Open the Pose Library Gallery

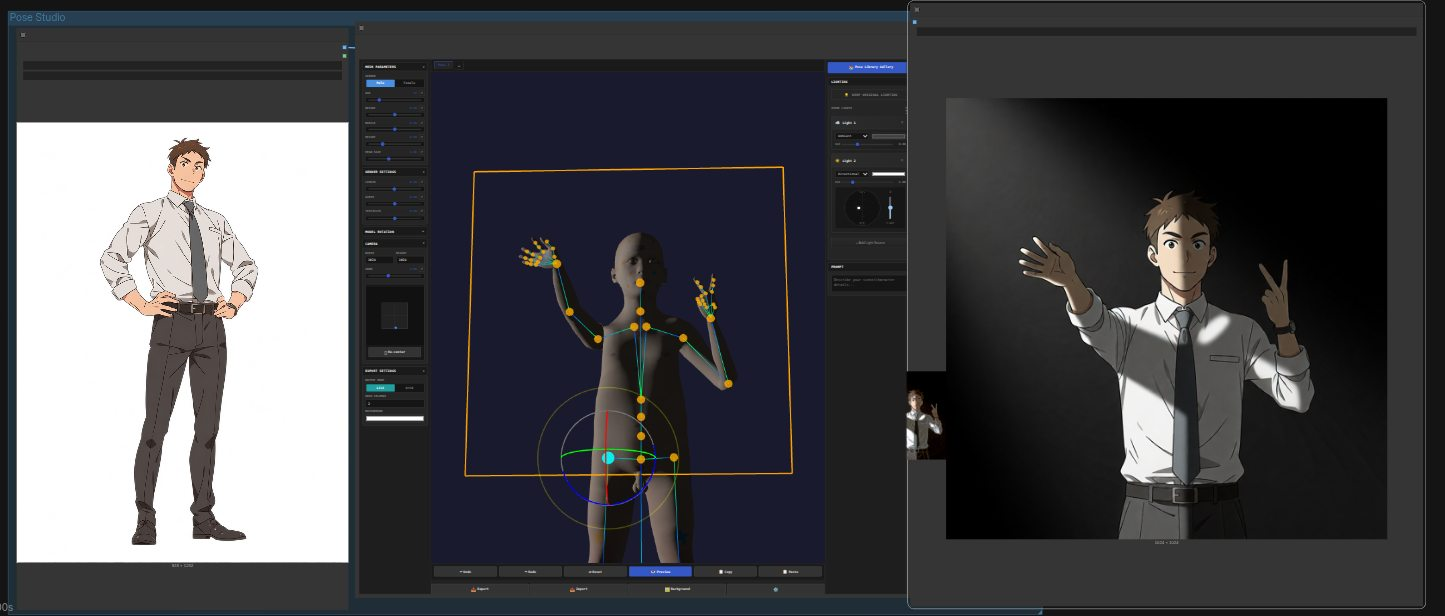pyautogui.click(x=866, y=67)
